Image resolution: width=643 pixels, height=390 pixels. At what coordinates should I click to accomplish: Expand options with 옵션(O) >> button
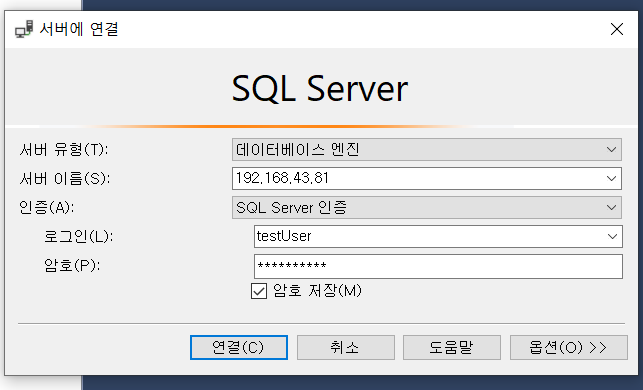pos(568,347)
